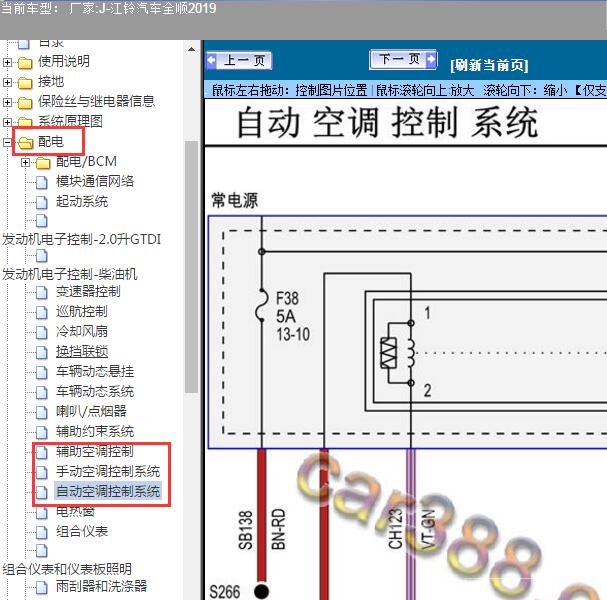Select the 配电/BCM folder item
The height and width of the screenshot is (600, 607).
(86, 161)
